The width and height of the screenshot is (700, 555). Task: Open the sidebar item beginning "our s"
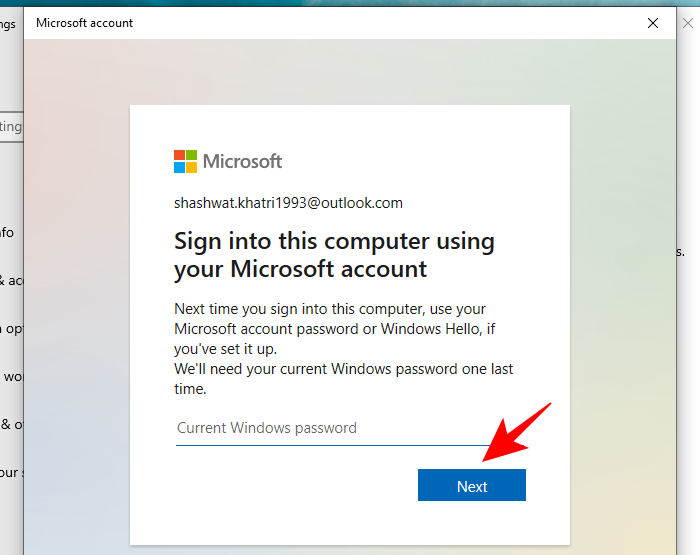pos(10,472)
